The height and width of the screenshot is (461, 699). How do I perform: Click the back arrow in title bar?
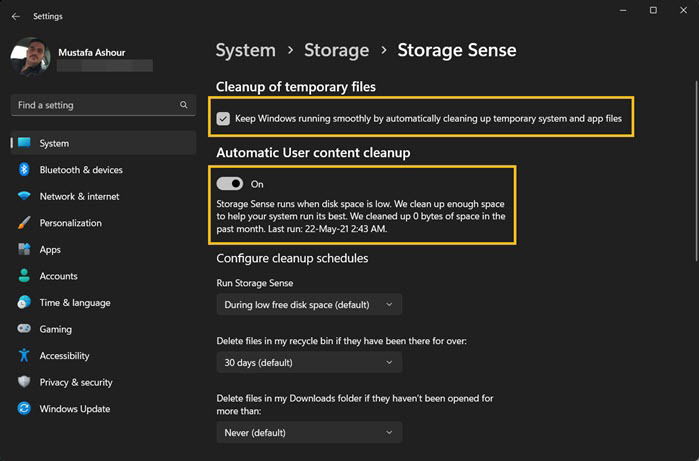point(16,16)
